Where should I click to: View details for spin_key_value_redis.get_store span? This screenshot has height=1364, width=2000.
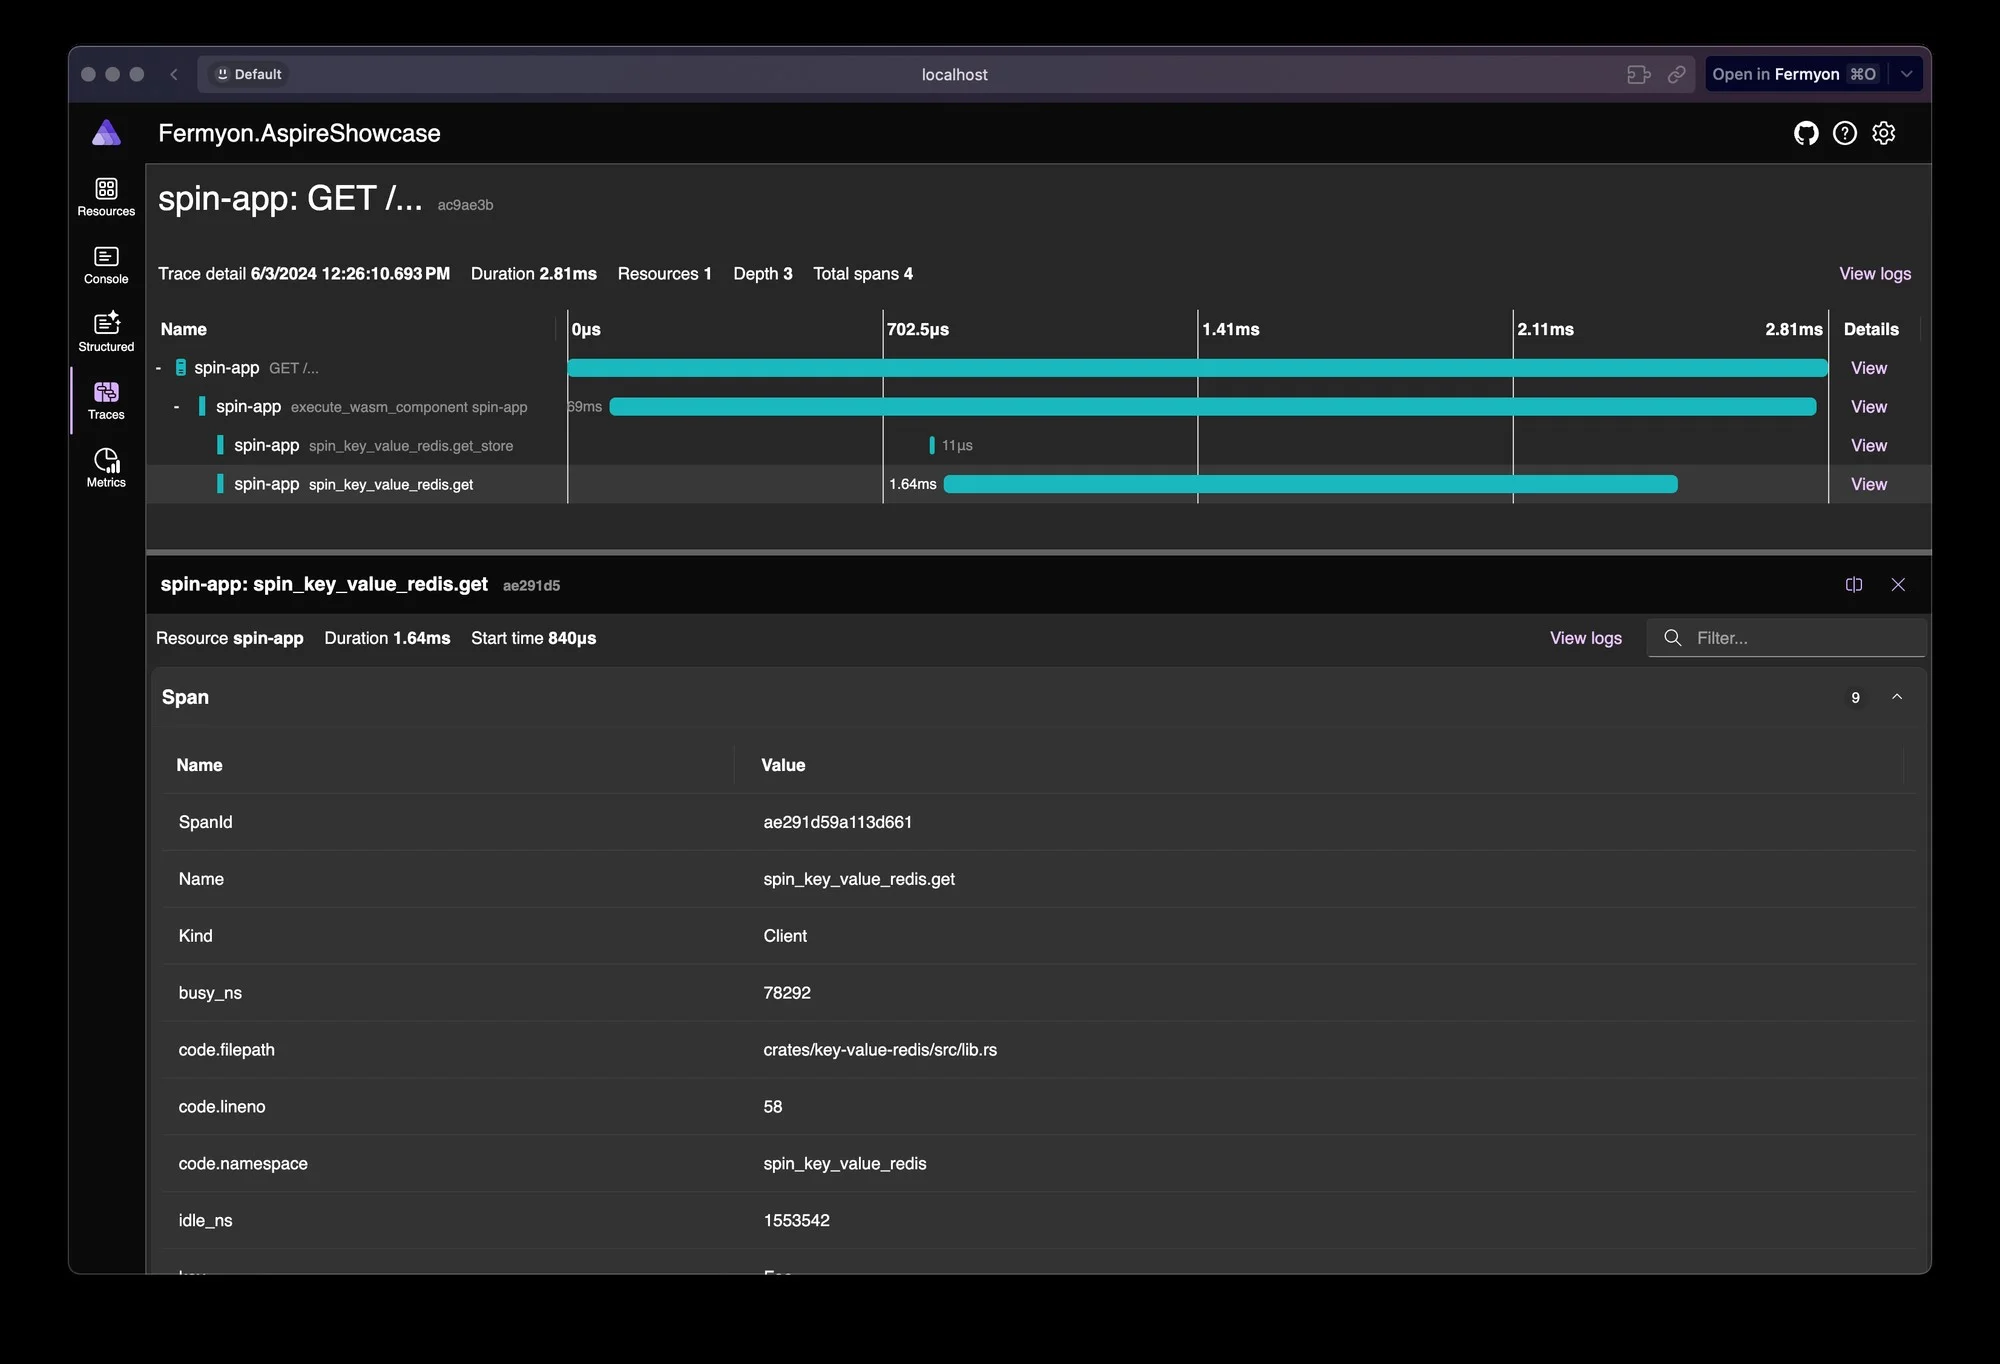[x=1868, y=446]
